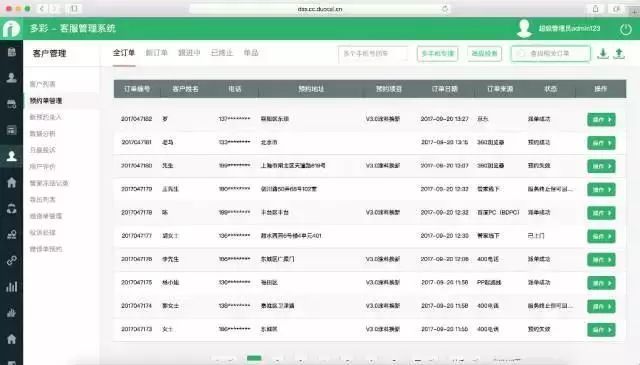Open the calendar table icon in dark sidebar
640x365 pixels.
[11, 130]
